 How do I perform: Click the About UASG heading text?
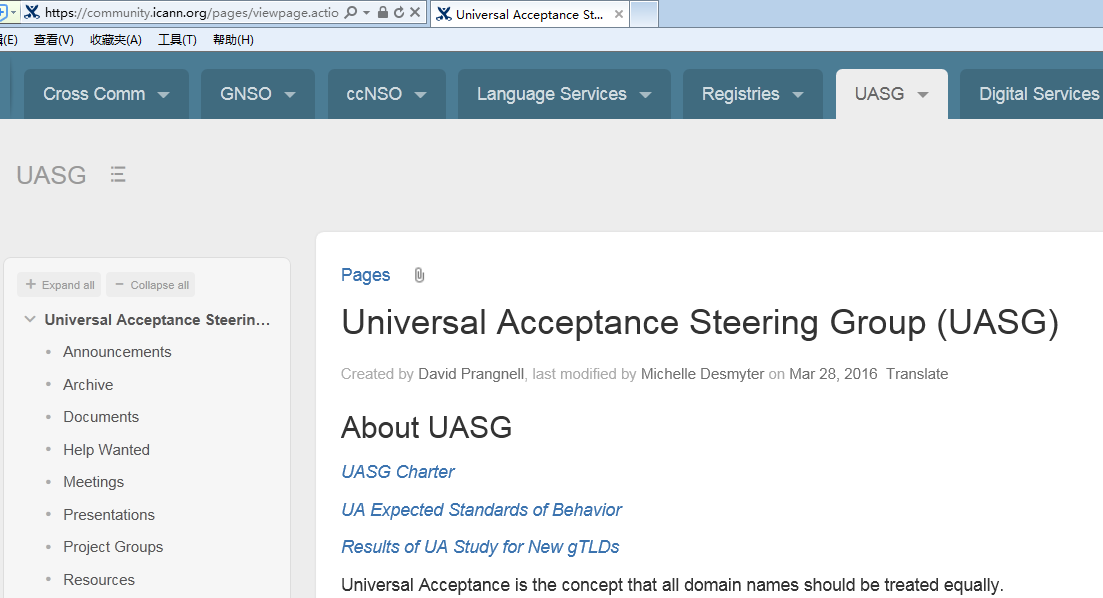click(x=426, y=428)
